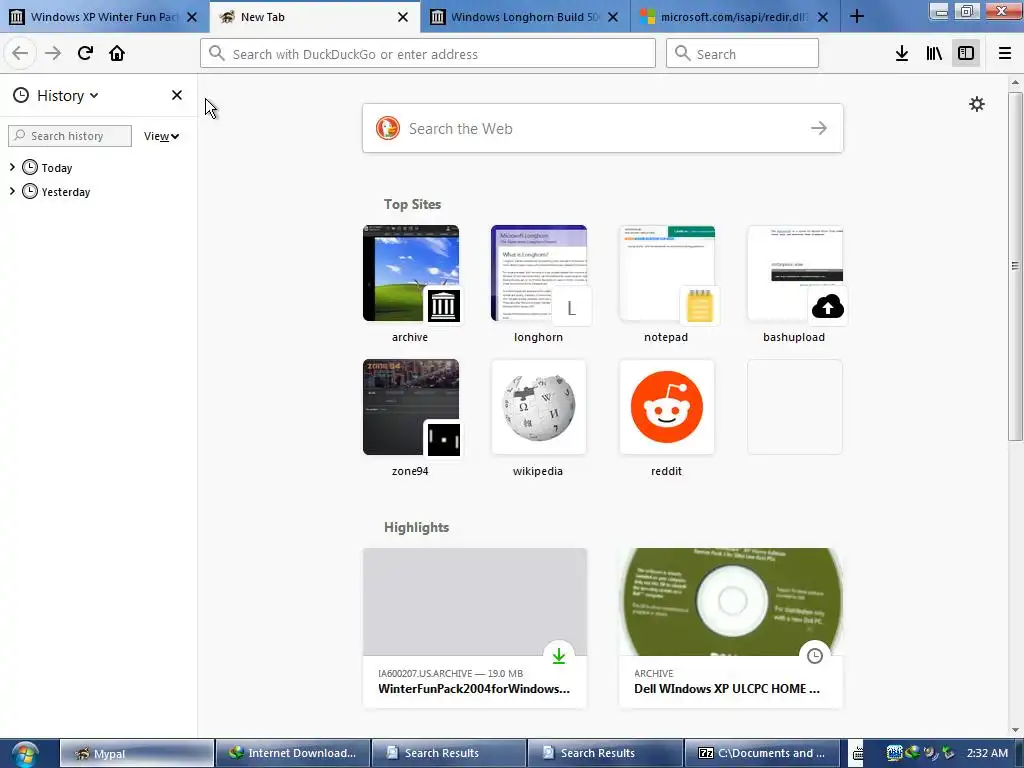Open the wikipedia top site tile

539,407
